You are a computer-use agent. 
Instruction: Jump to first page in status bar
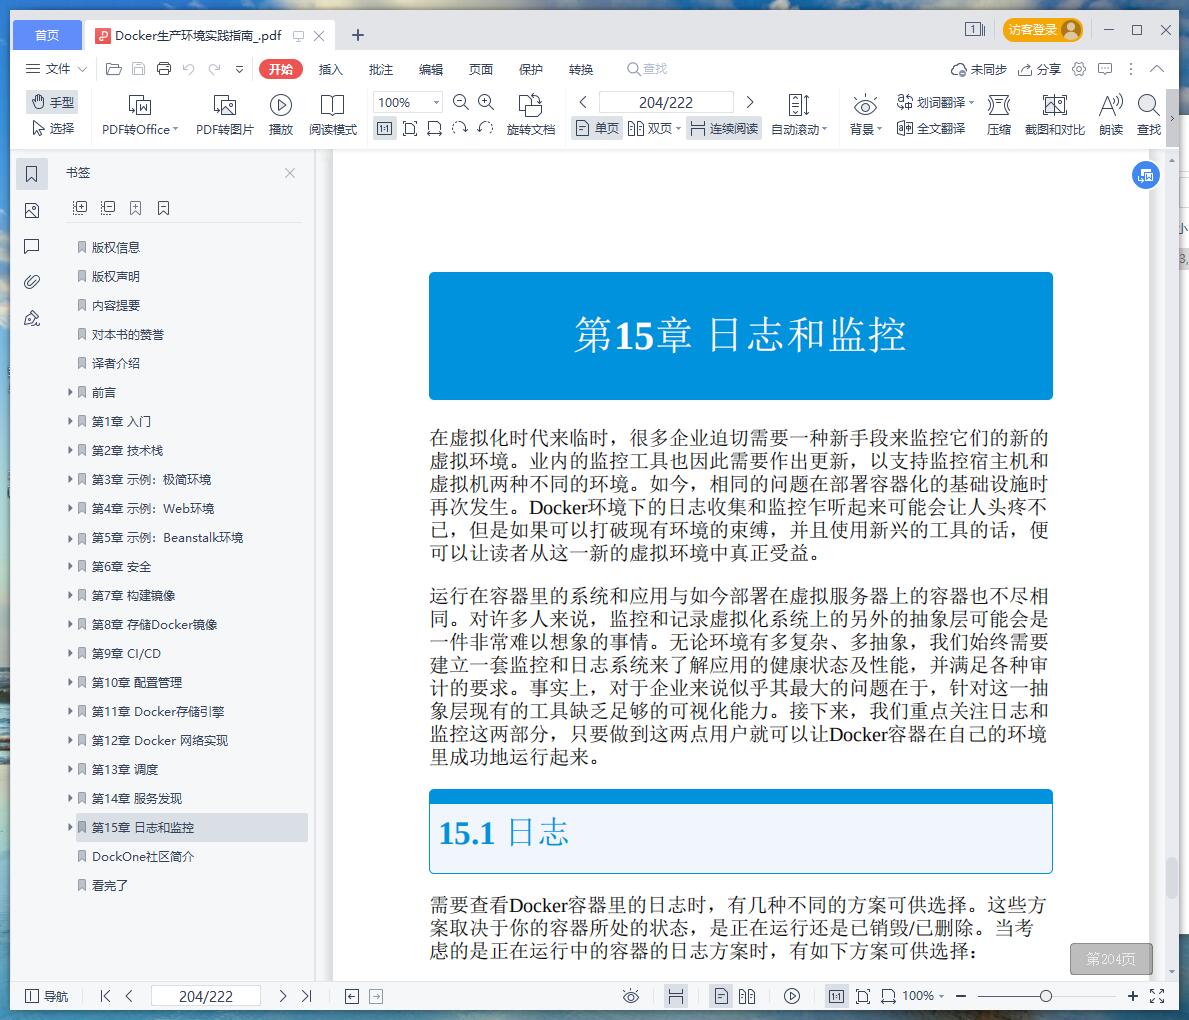pos(105,996)
